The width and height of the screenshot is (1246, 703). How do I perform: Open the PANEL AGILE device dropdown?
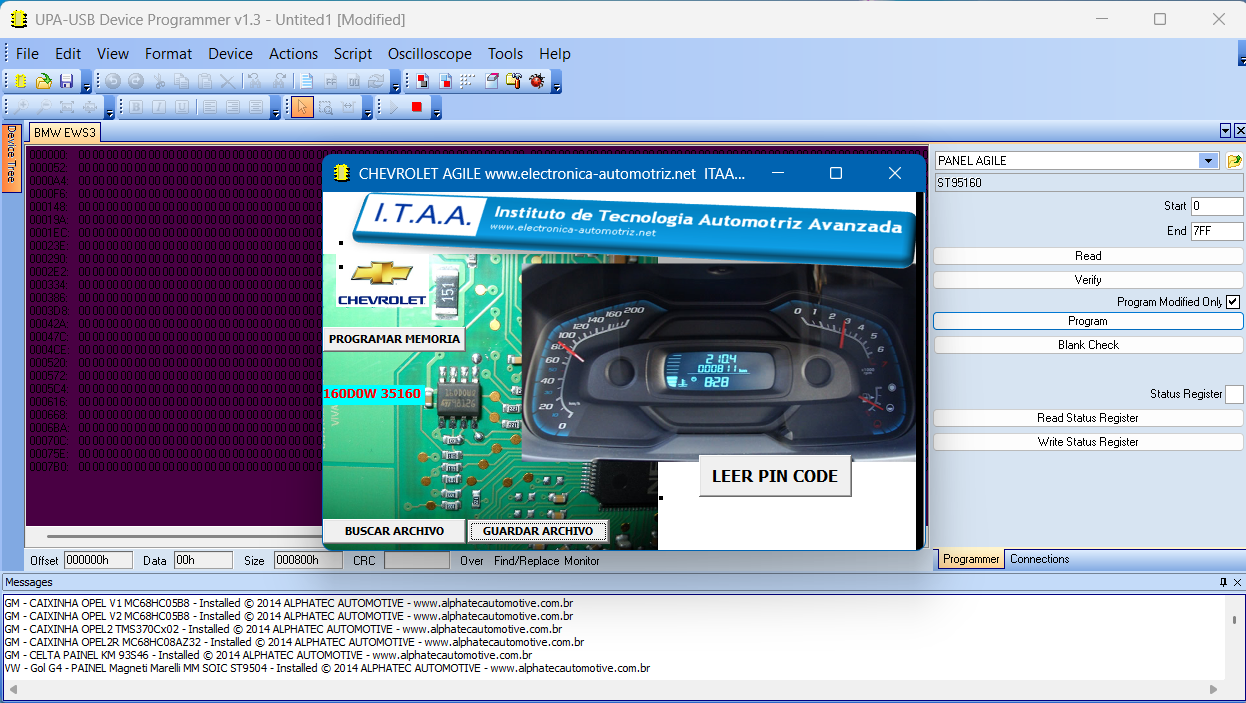pos(1208,161)
